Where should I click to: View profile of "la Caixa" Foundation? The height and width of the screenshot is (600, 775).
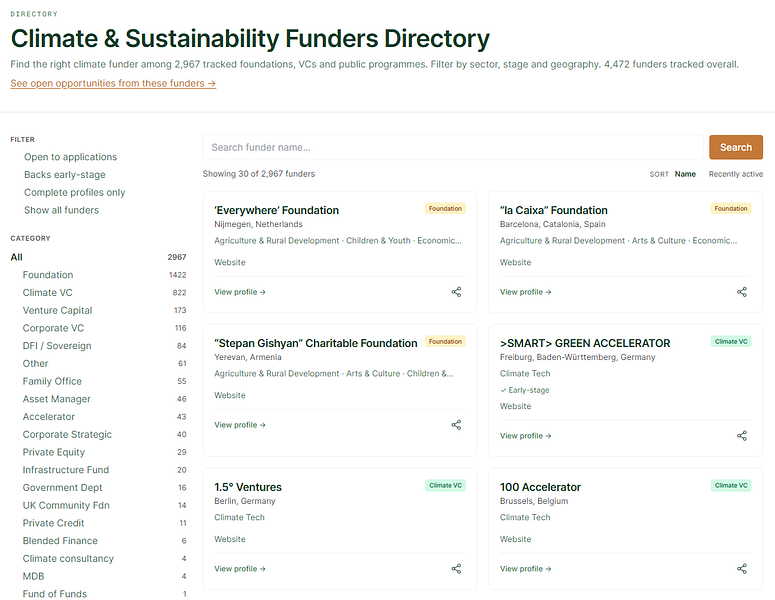click(x=525, y=292)
